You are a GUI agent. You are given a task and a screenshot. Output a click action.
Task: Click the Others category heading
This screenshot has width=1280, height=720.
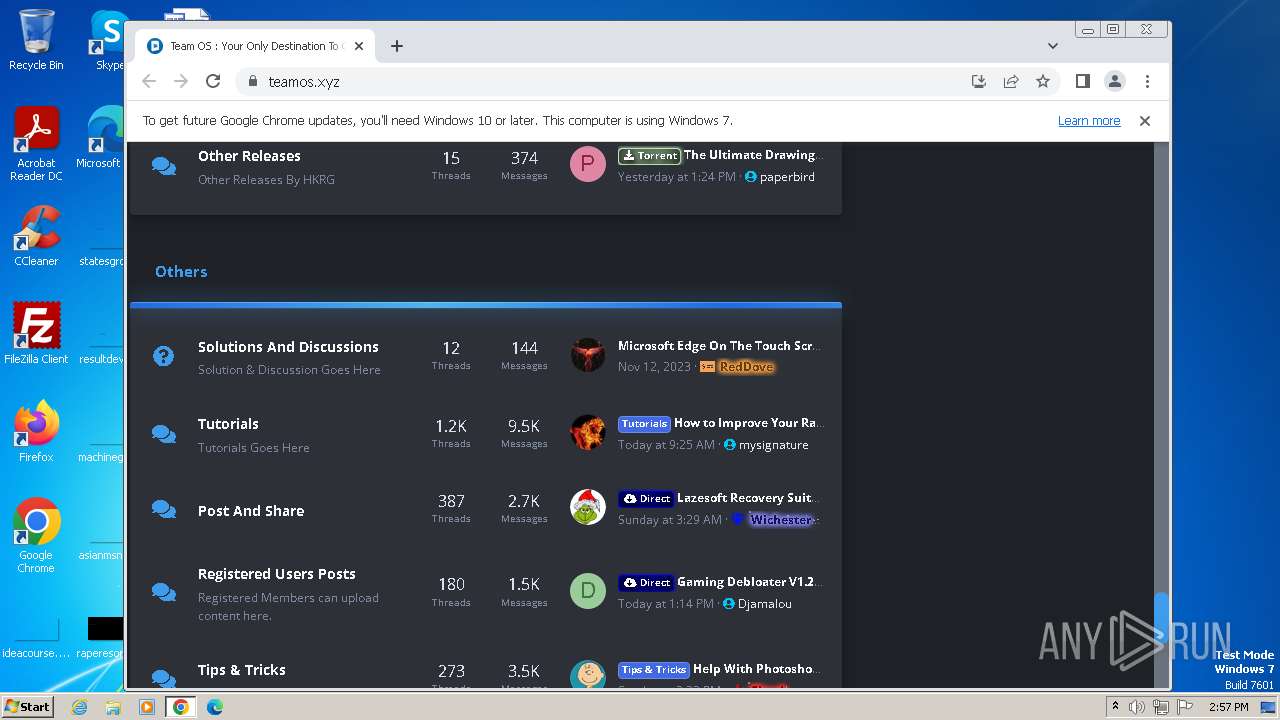click(x=181, y=272)
